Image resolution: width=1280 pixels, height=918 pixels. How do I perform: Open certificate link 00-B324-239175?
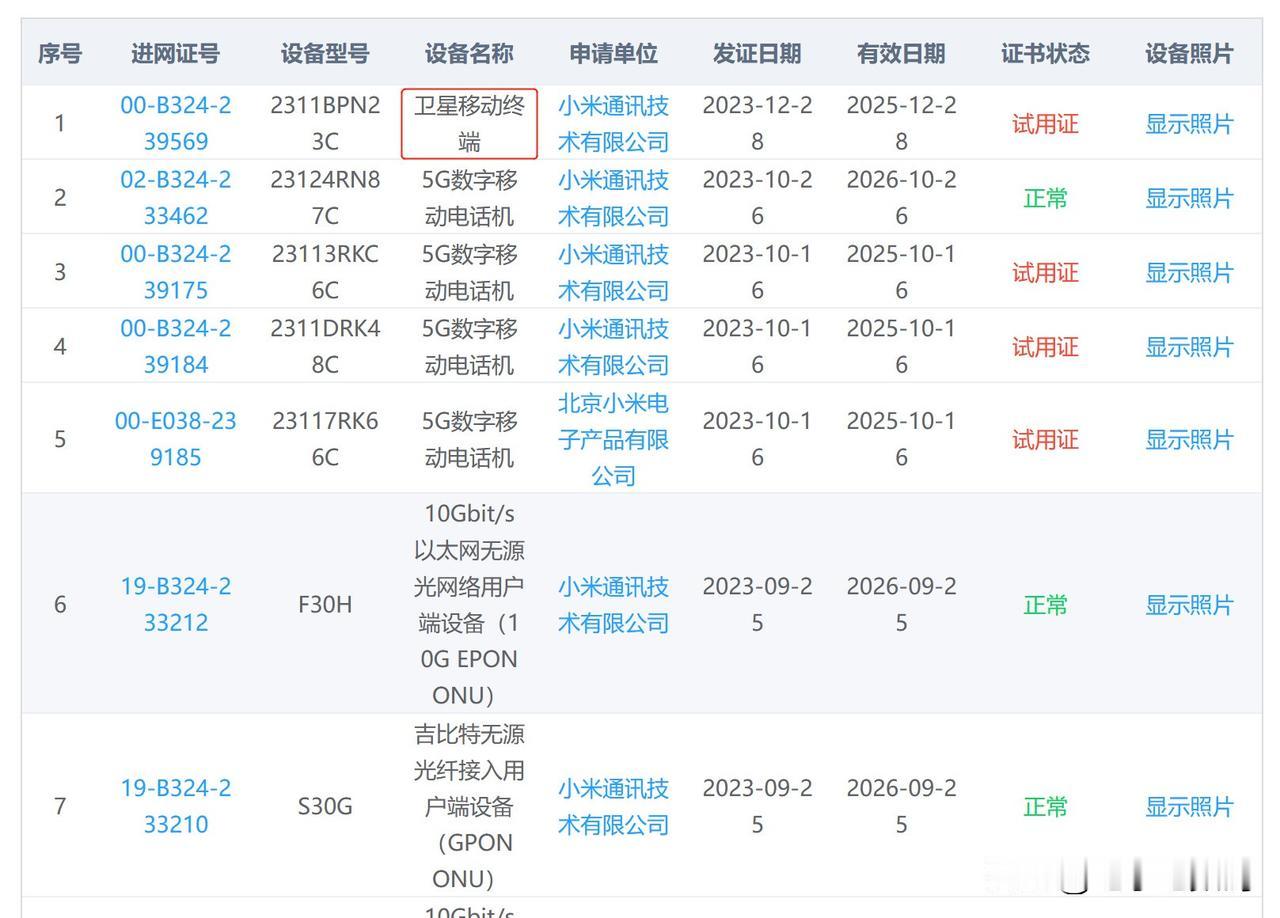click(x=176, y=272)
